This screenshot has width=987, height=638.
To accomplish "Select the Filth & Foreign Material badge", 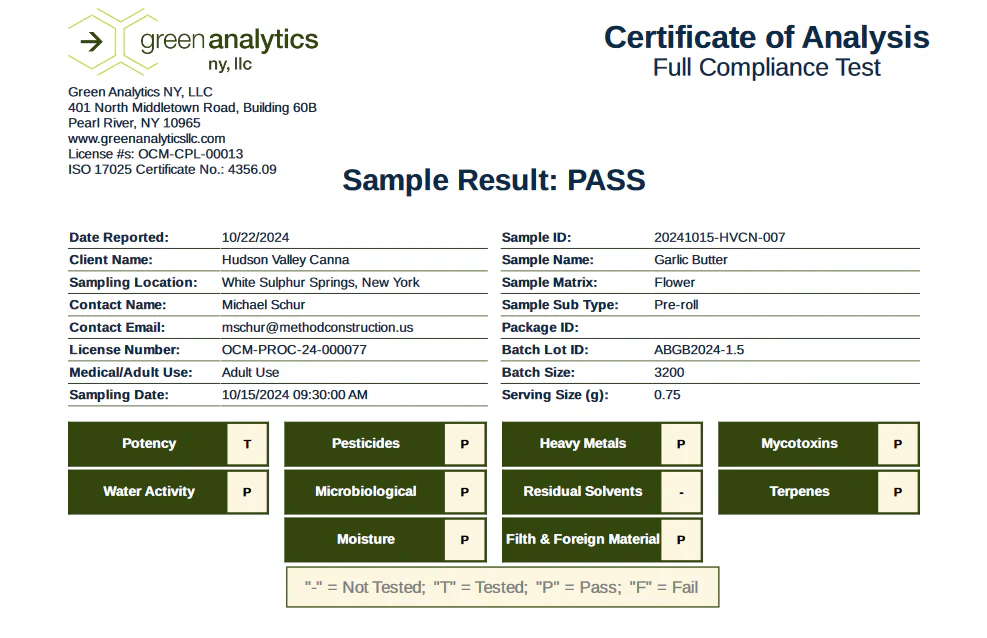I will point(602,540).
